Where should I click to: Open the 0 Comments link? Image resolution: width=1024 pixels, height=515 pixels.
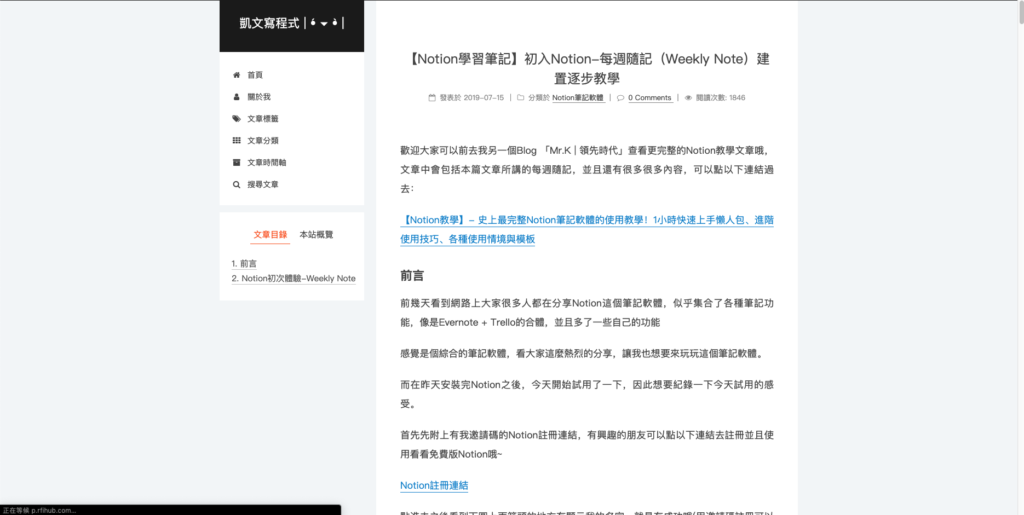(x=650, y=98)
